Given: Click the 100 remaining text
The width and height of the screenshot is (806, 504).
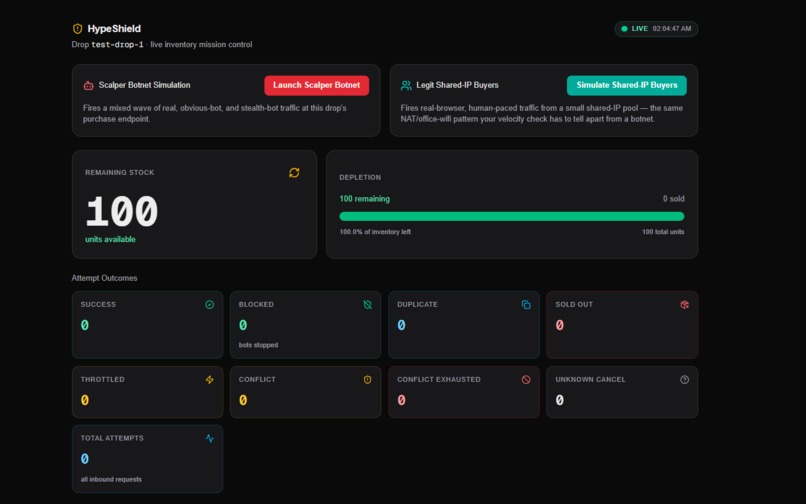Looking at the screenshot, I should (x=364, y=199).
